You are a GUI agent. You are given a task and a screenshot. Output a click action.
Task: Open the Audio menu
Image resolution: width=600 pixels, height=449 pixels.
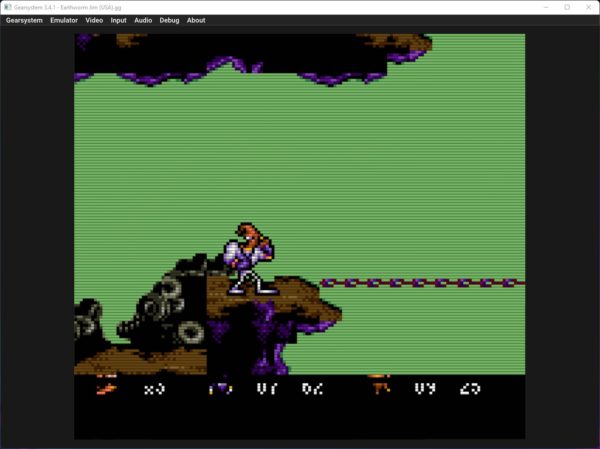(x=143, y=20)
